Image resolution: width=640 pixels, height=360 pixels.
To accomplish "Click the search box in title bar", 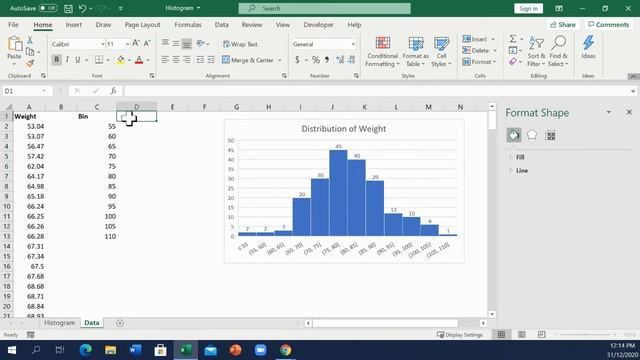I will point(324,8).
